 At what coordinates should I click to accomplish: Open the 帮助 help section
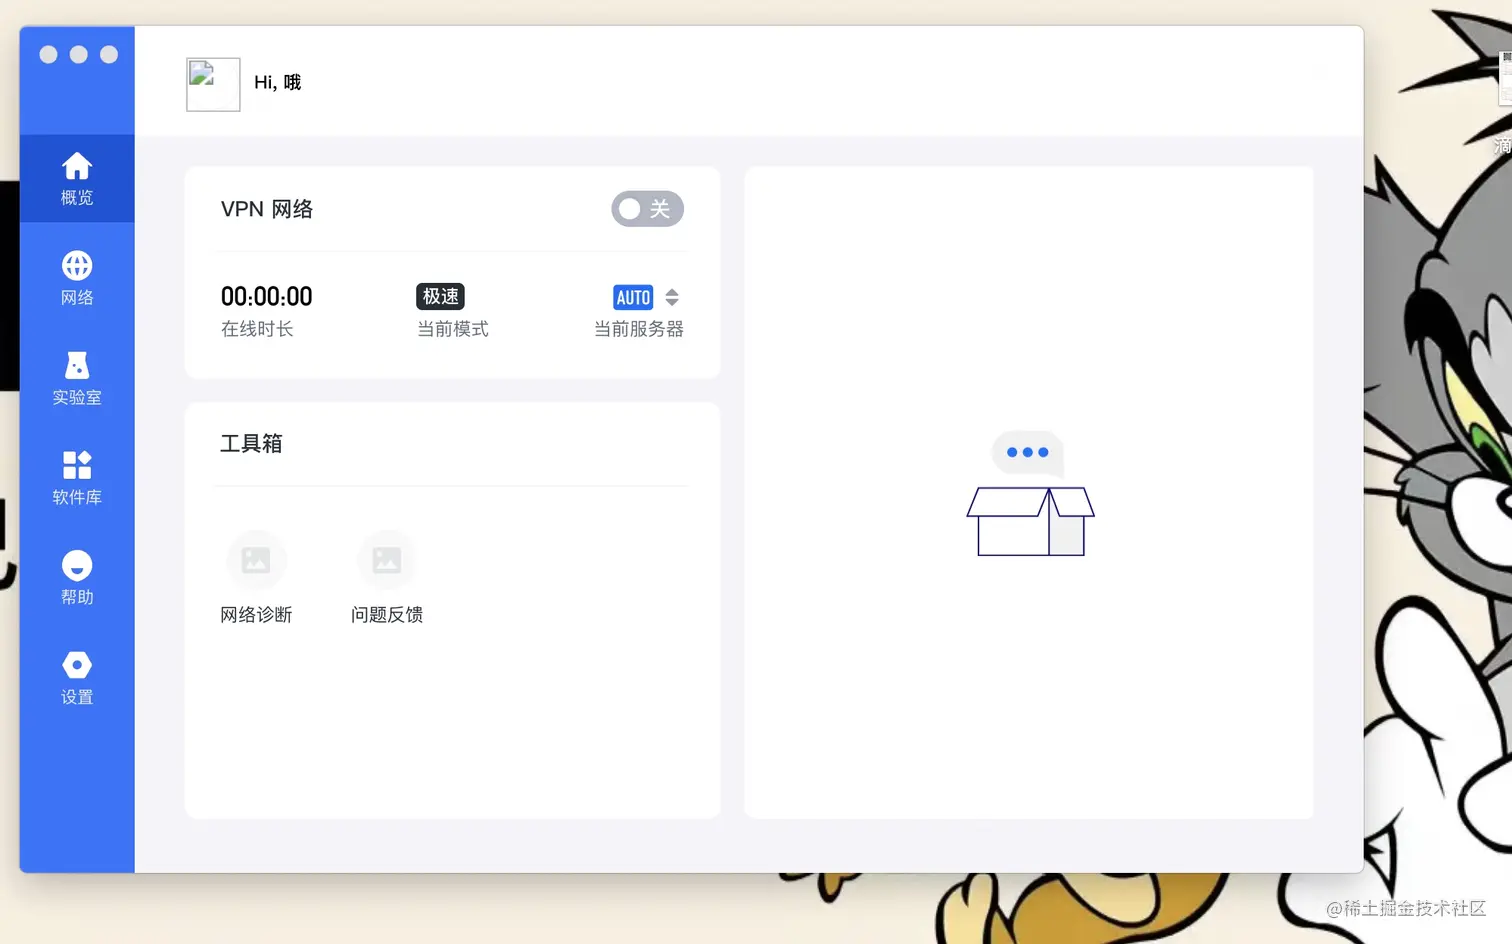[76, 578]
